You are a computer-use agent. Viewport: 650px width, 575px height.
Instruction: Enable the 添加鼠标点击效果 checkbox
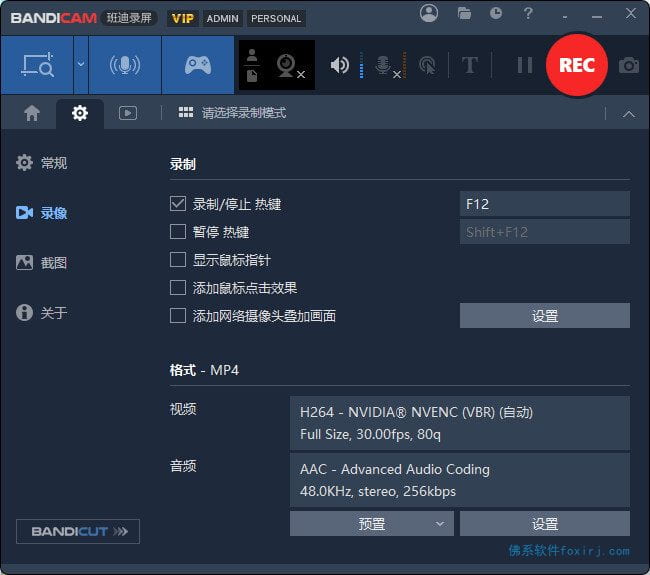[178, 287]
